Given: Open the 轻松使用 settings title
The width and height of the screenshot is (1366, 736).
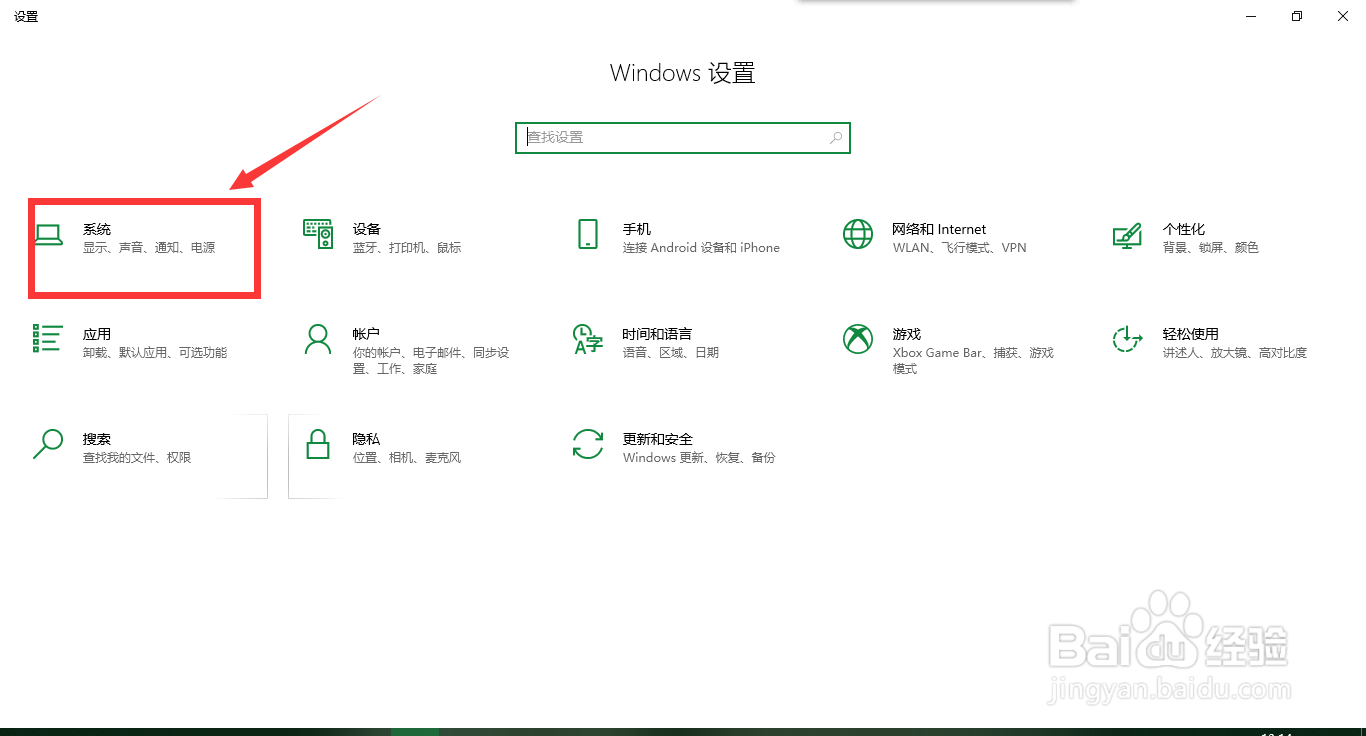Looking at the screenshot, I should (x=1191, y=334).
